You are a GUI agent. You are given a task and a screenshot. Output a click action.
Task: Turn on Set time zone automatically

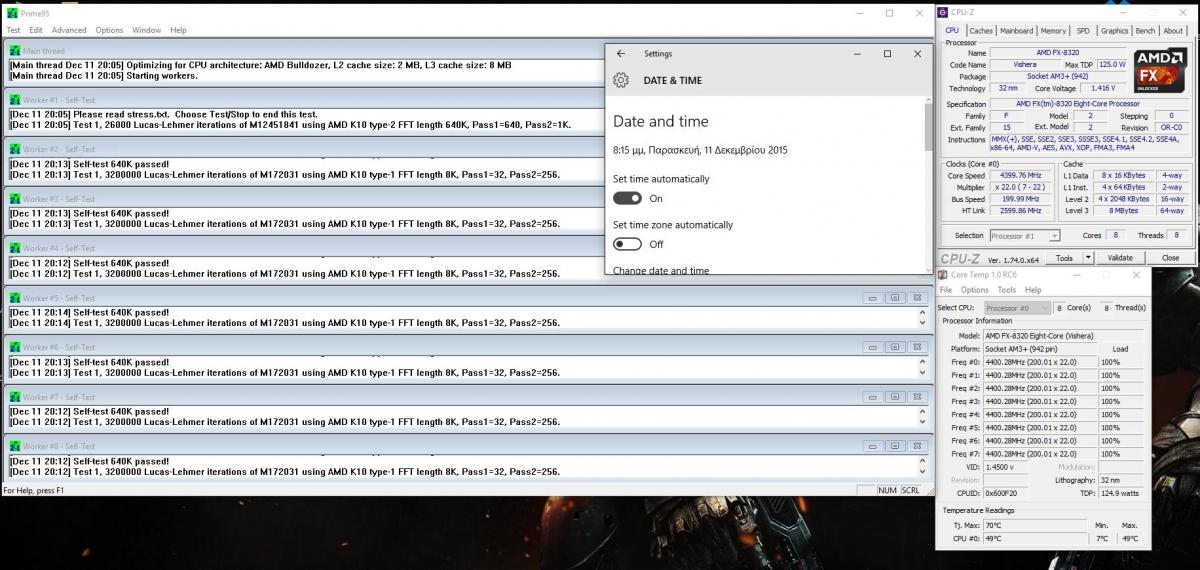point(627,244)
